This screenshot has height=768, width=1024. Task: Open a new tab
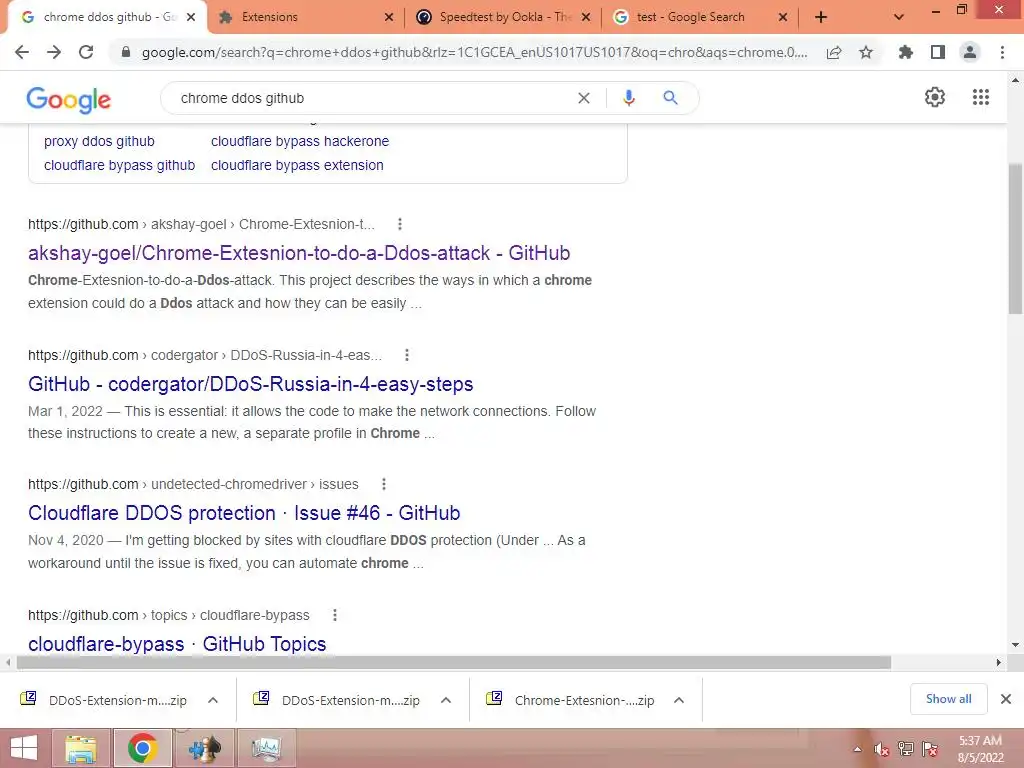[821, 17]
